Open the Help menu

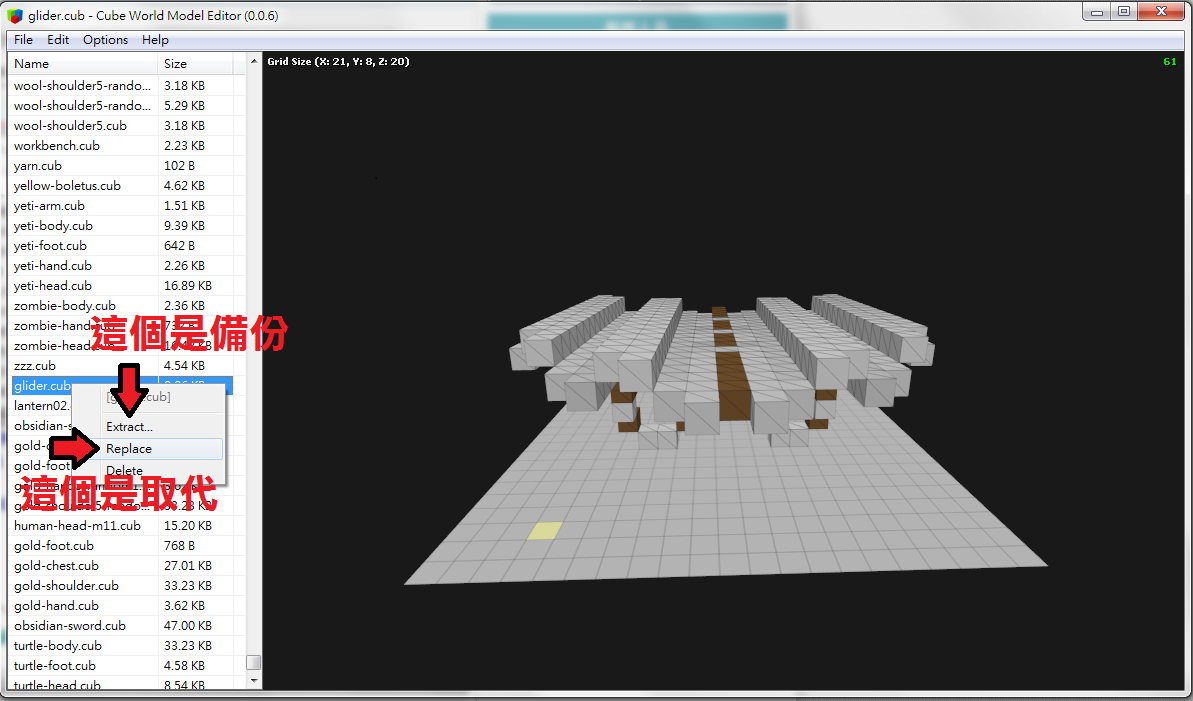(155, 40)
